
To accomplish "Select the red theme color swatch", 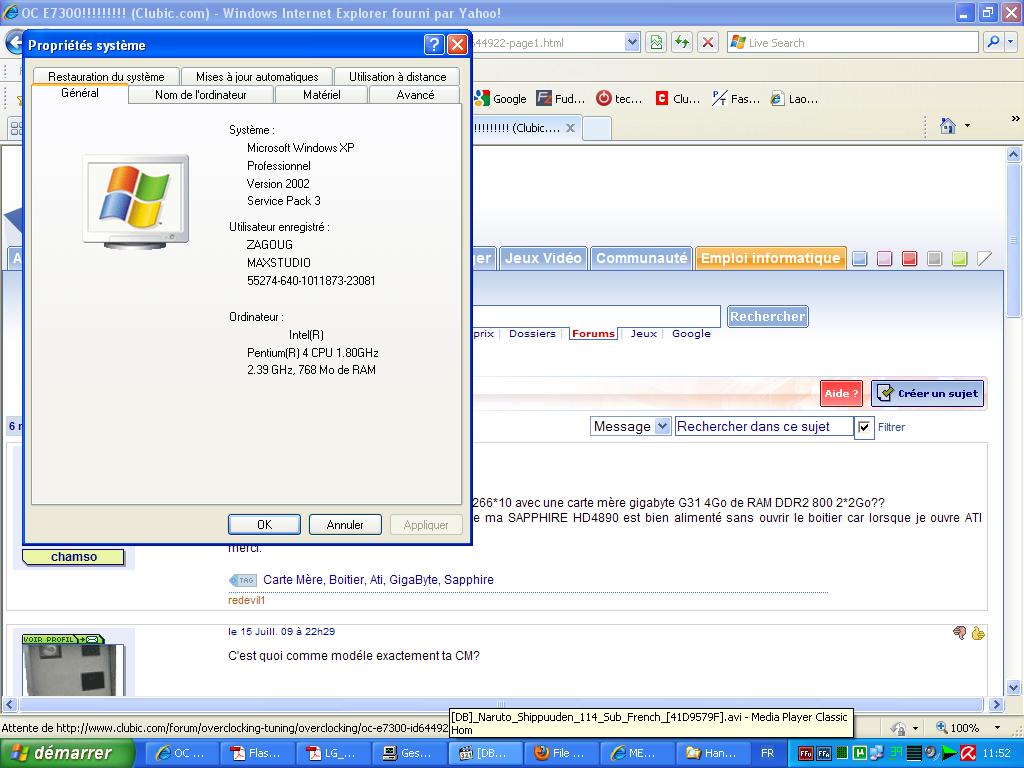I will 909,259.
